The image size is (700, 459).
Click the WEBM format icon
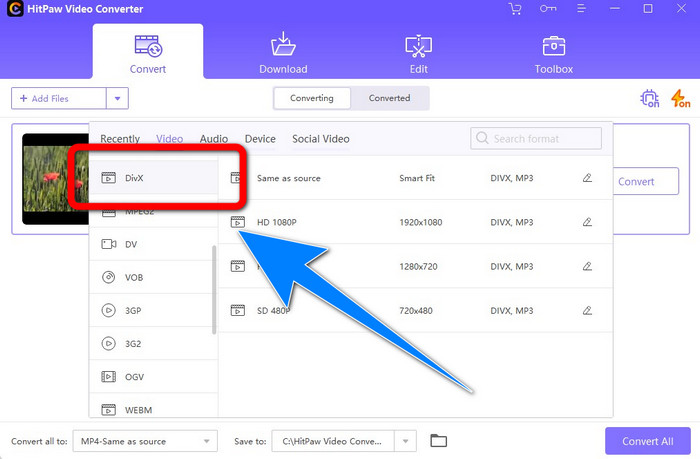click(108, 409)
